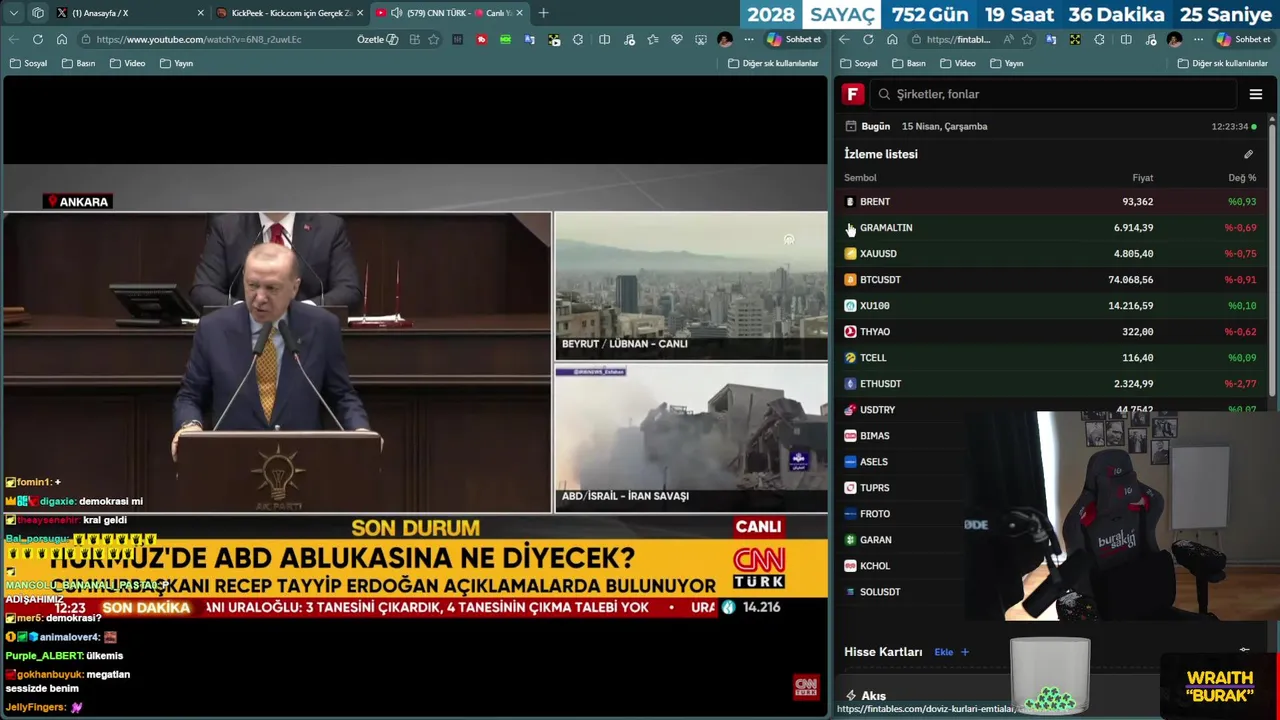Image resolution: width=1280 pixels, height=720 pixels.
Task: Add a Hisse Kartları card with plus
Action: (965, 652)
